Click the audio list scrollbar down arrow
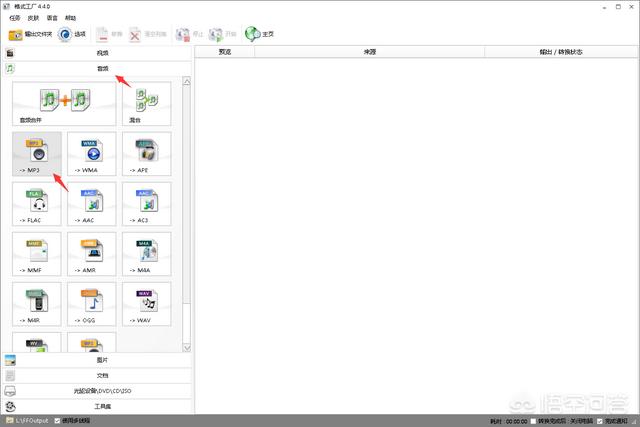The image size is (640, 427). pos(186,347)
